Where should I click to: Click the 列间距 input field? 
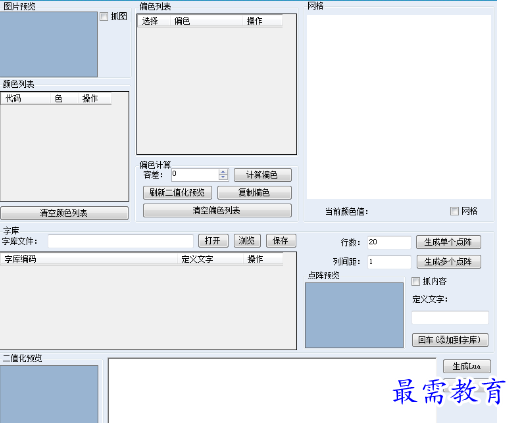point(389,262)
